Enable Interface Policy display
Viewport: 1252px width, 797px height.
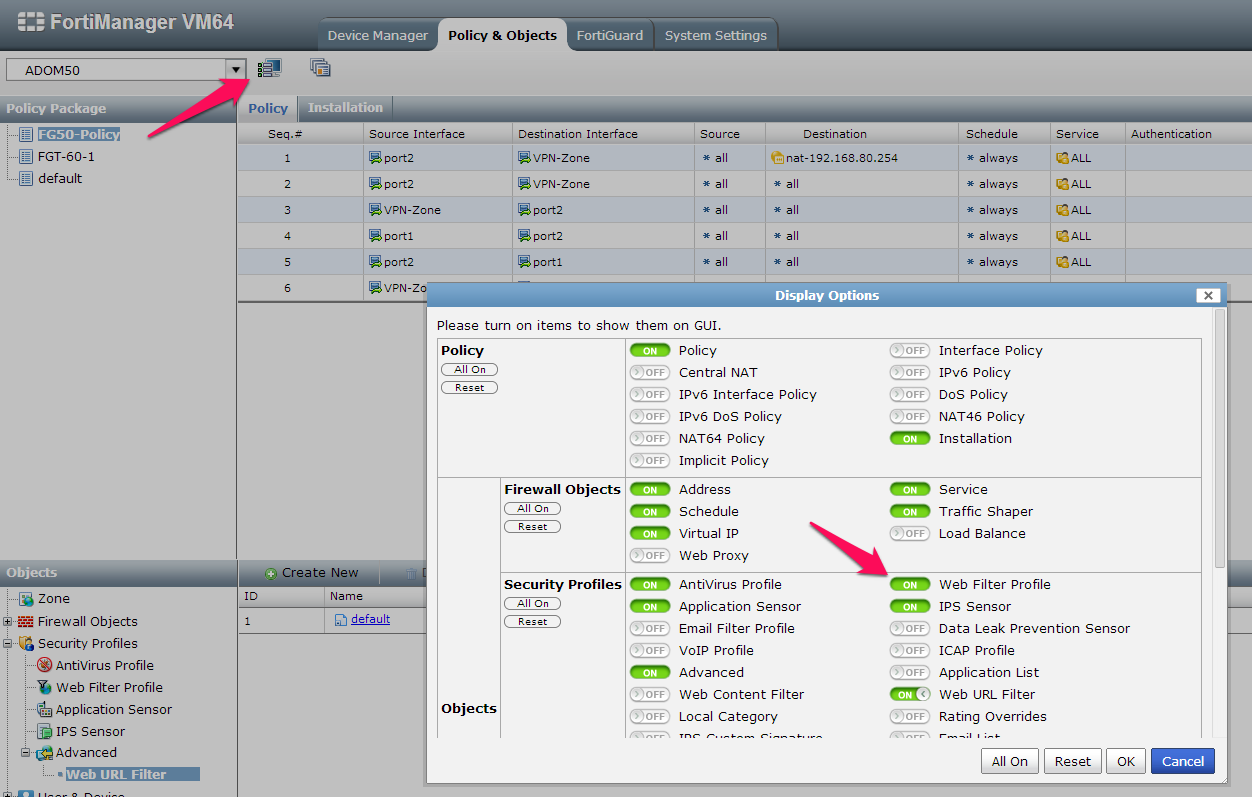910,351
